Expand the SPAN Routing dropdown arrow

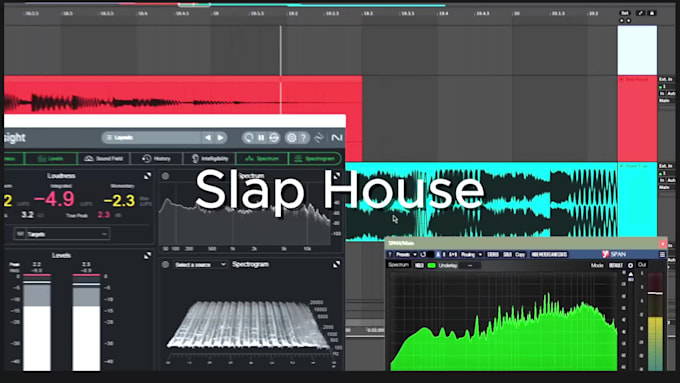tap(480, 255)
